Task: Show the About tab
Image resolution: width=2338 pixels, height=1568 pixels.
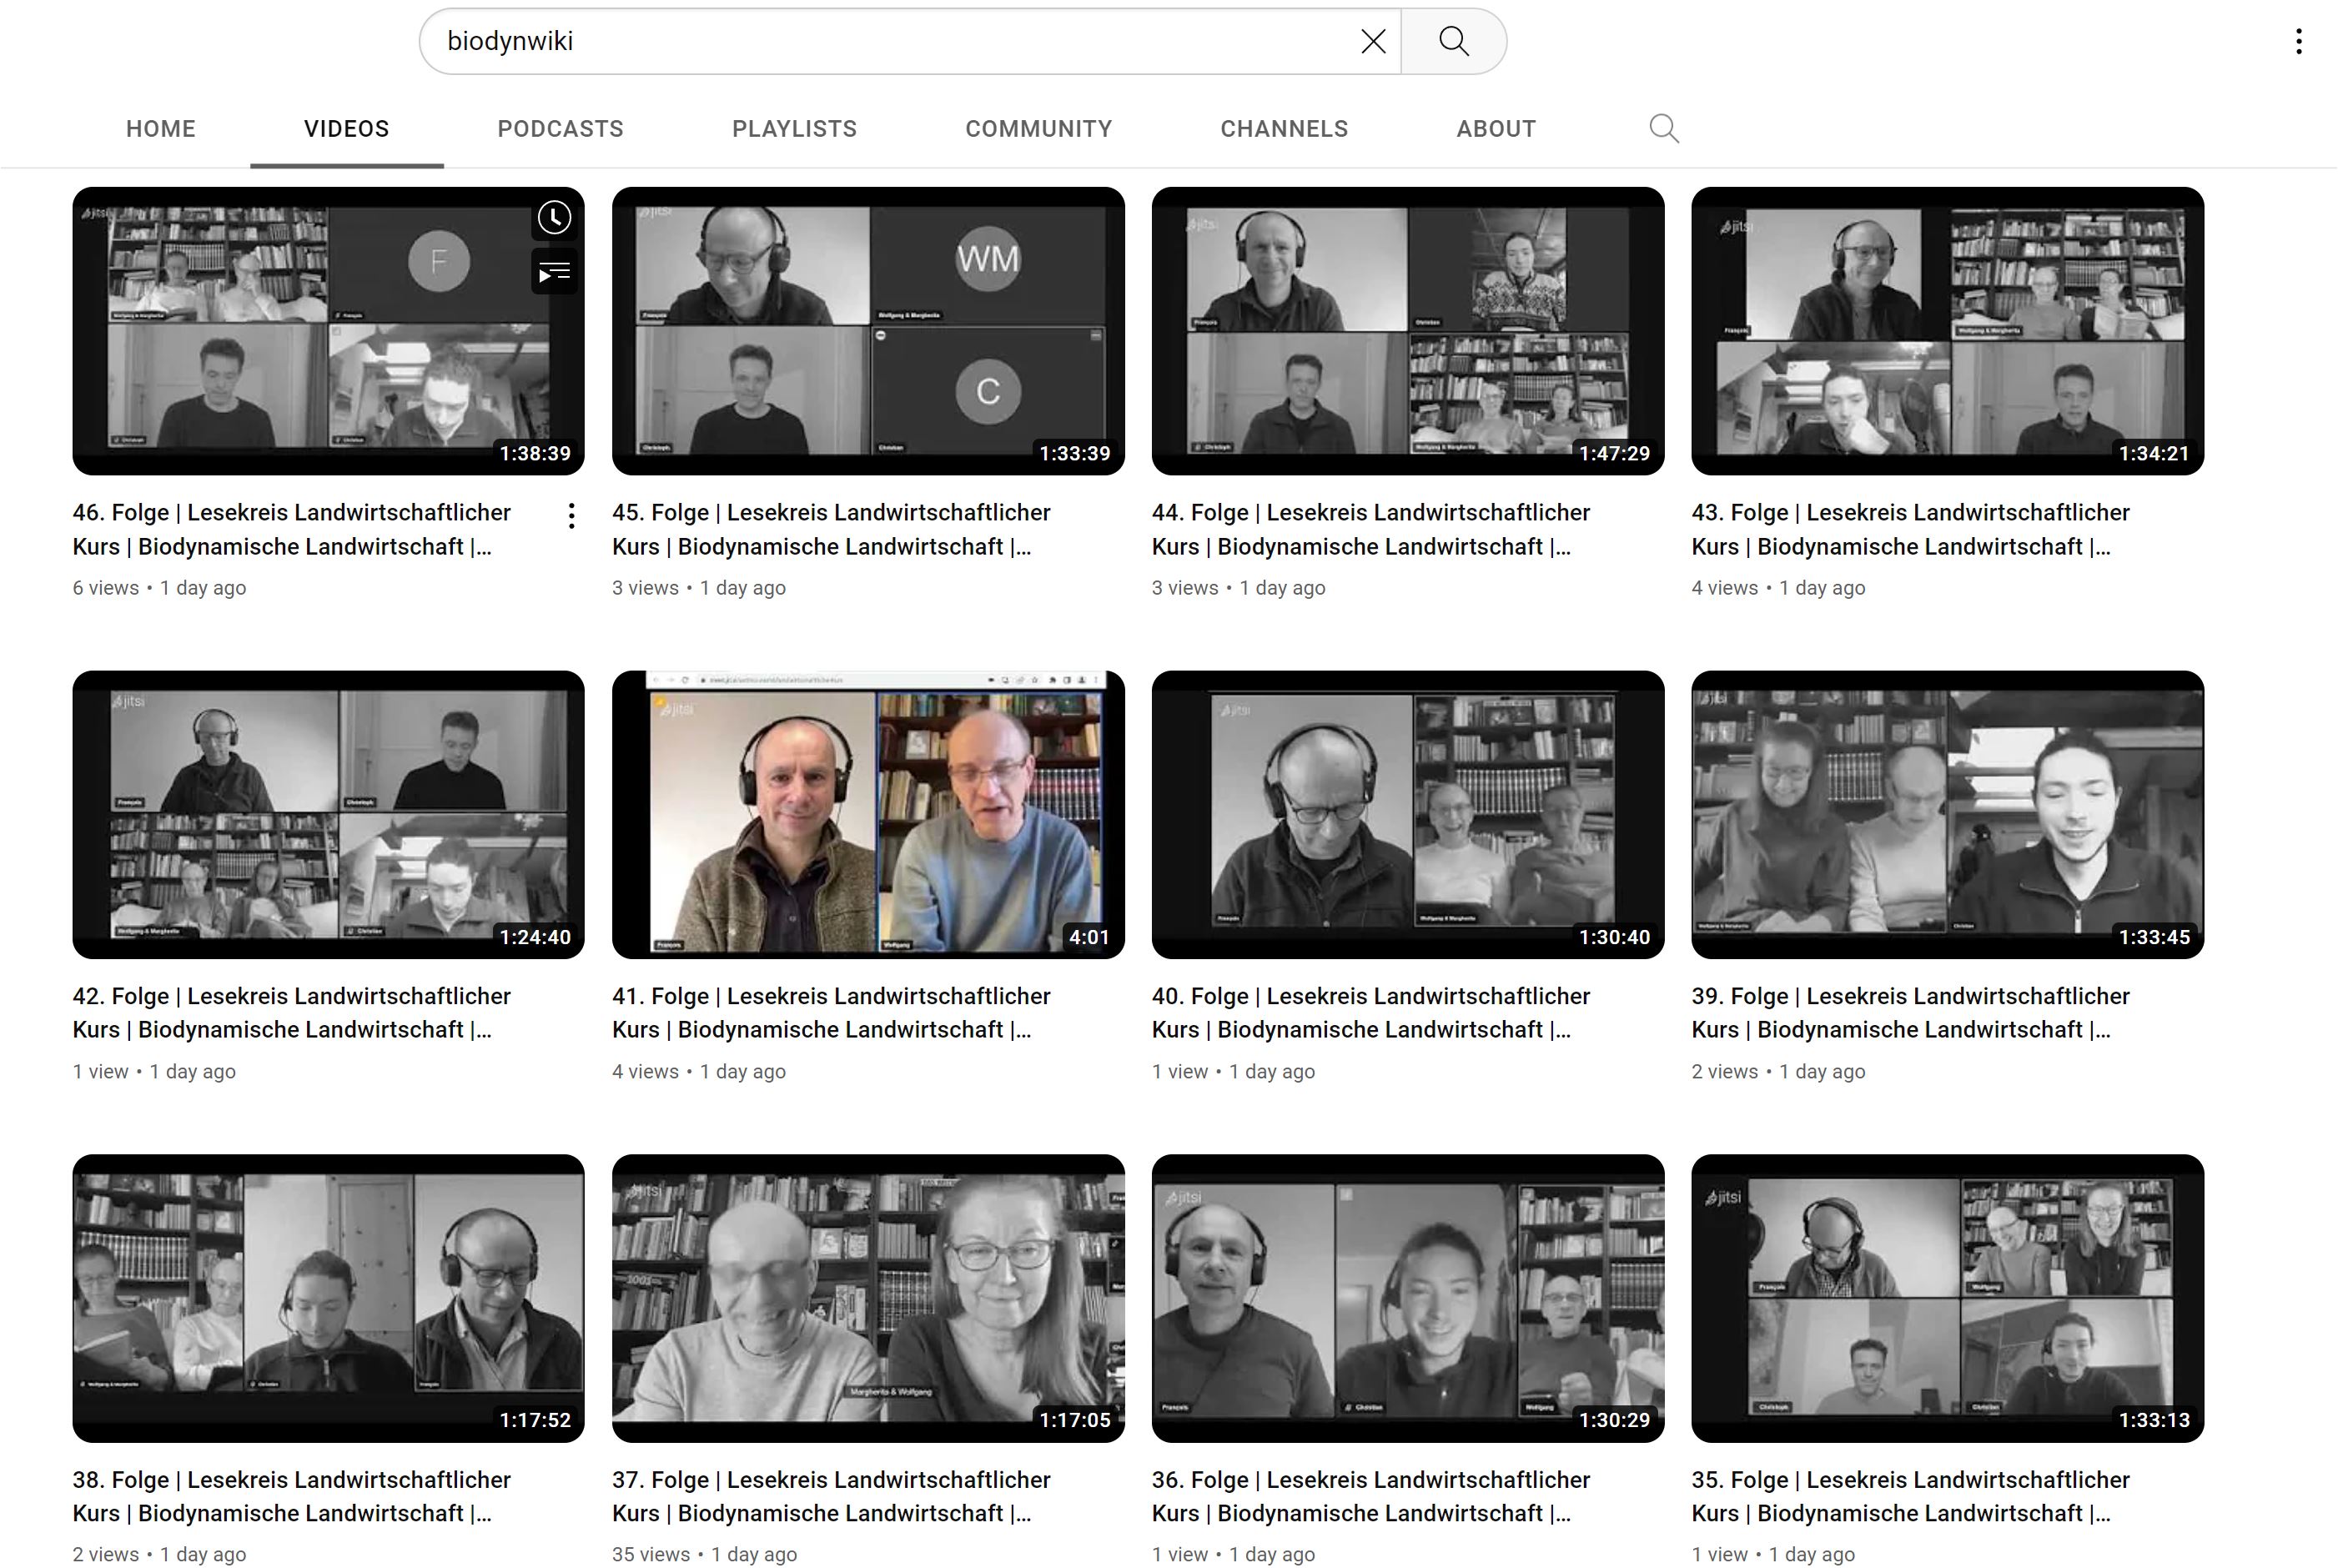Action: tap(1495, 129)
